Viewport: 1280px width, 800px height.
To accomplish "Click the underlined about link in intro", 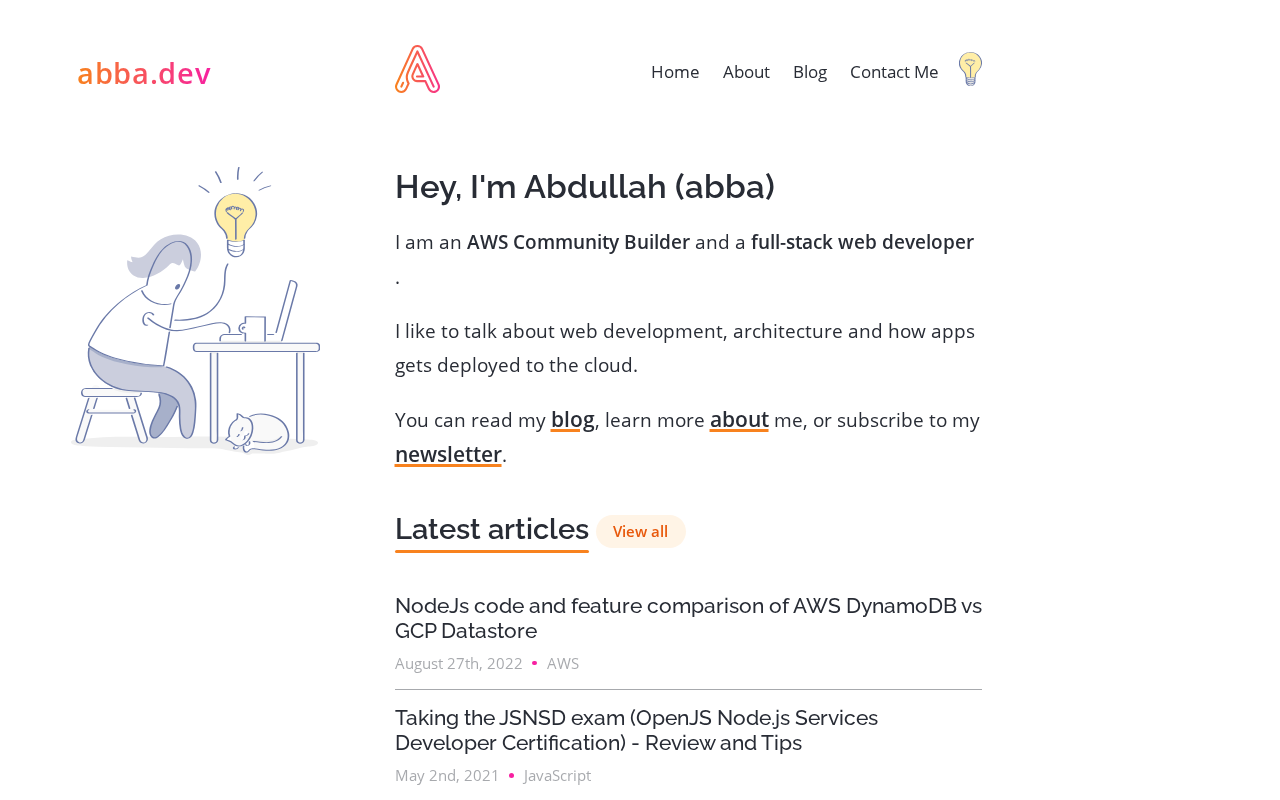I will pos(739,420).
